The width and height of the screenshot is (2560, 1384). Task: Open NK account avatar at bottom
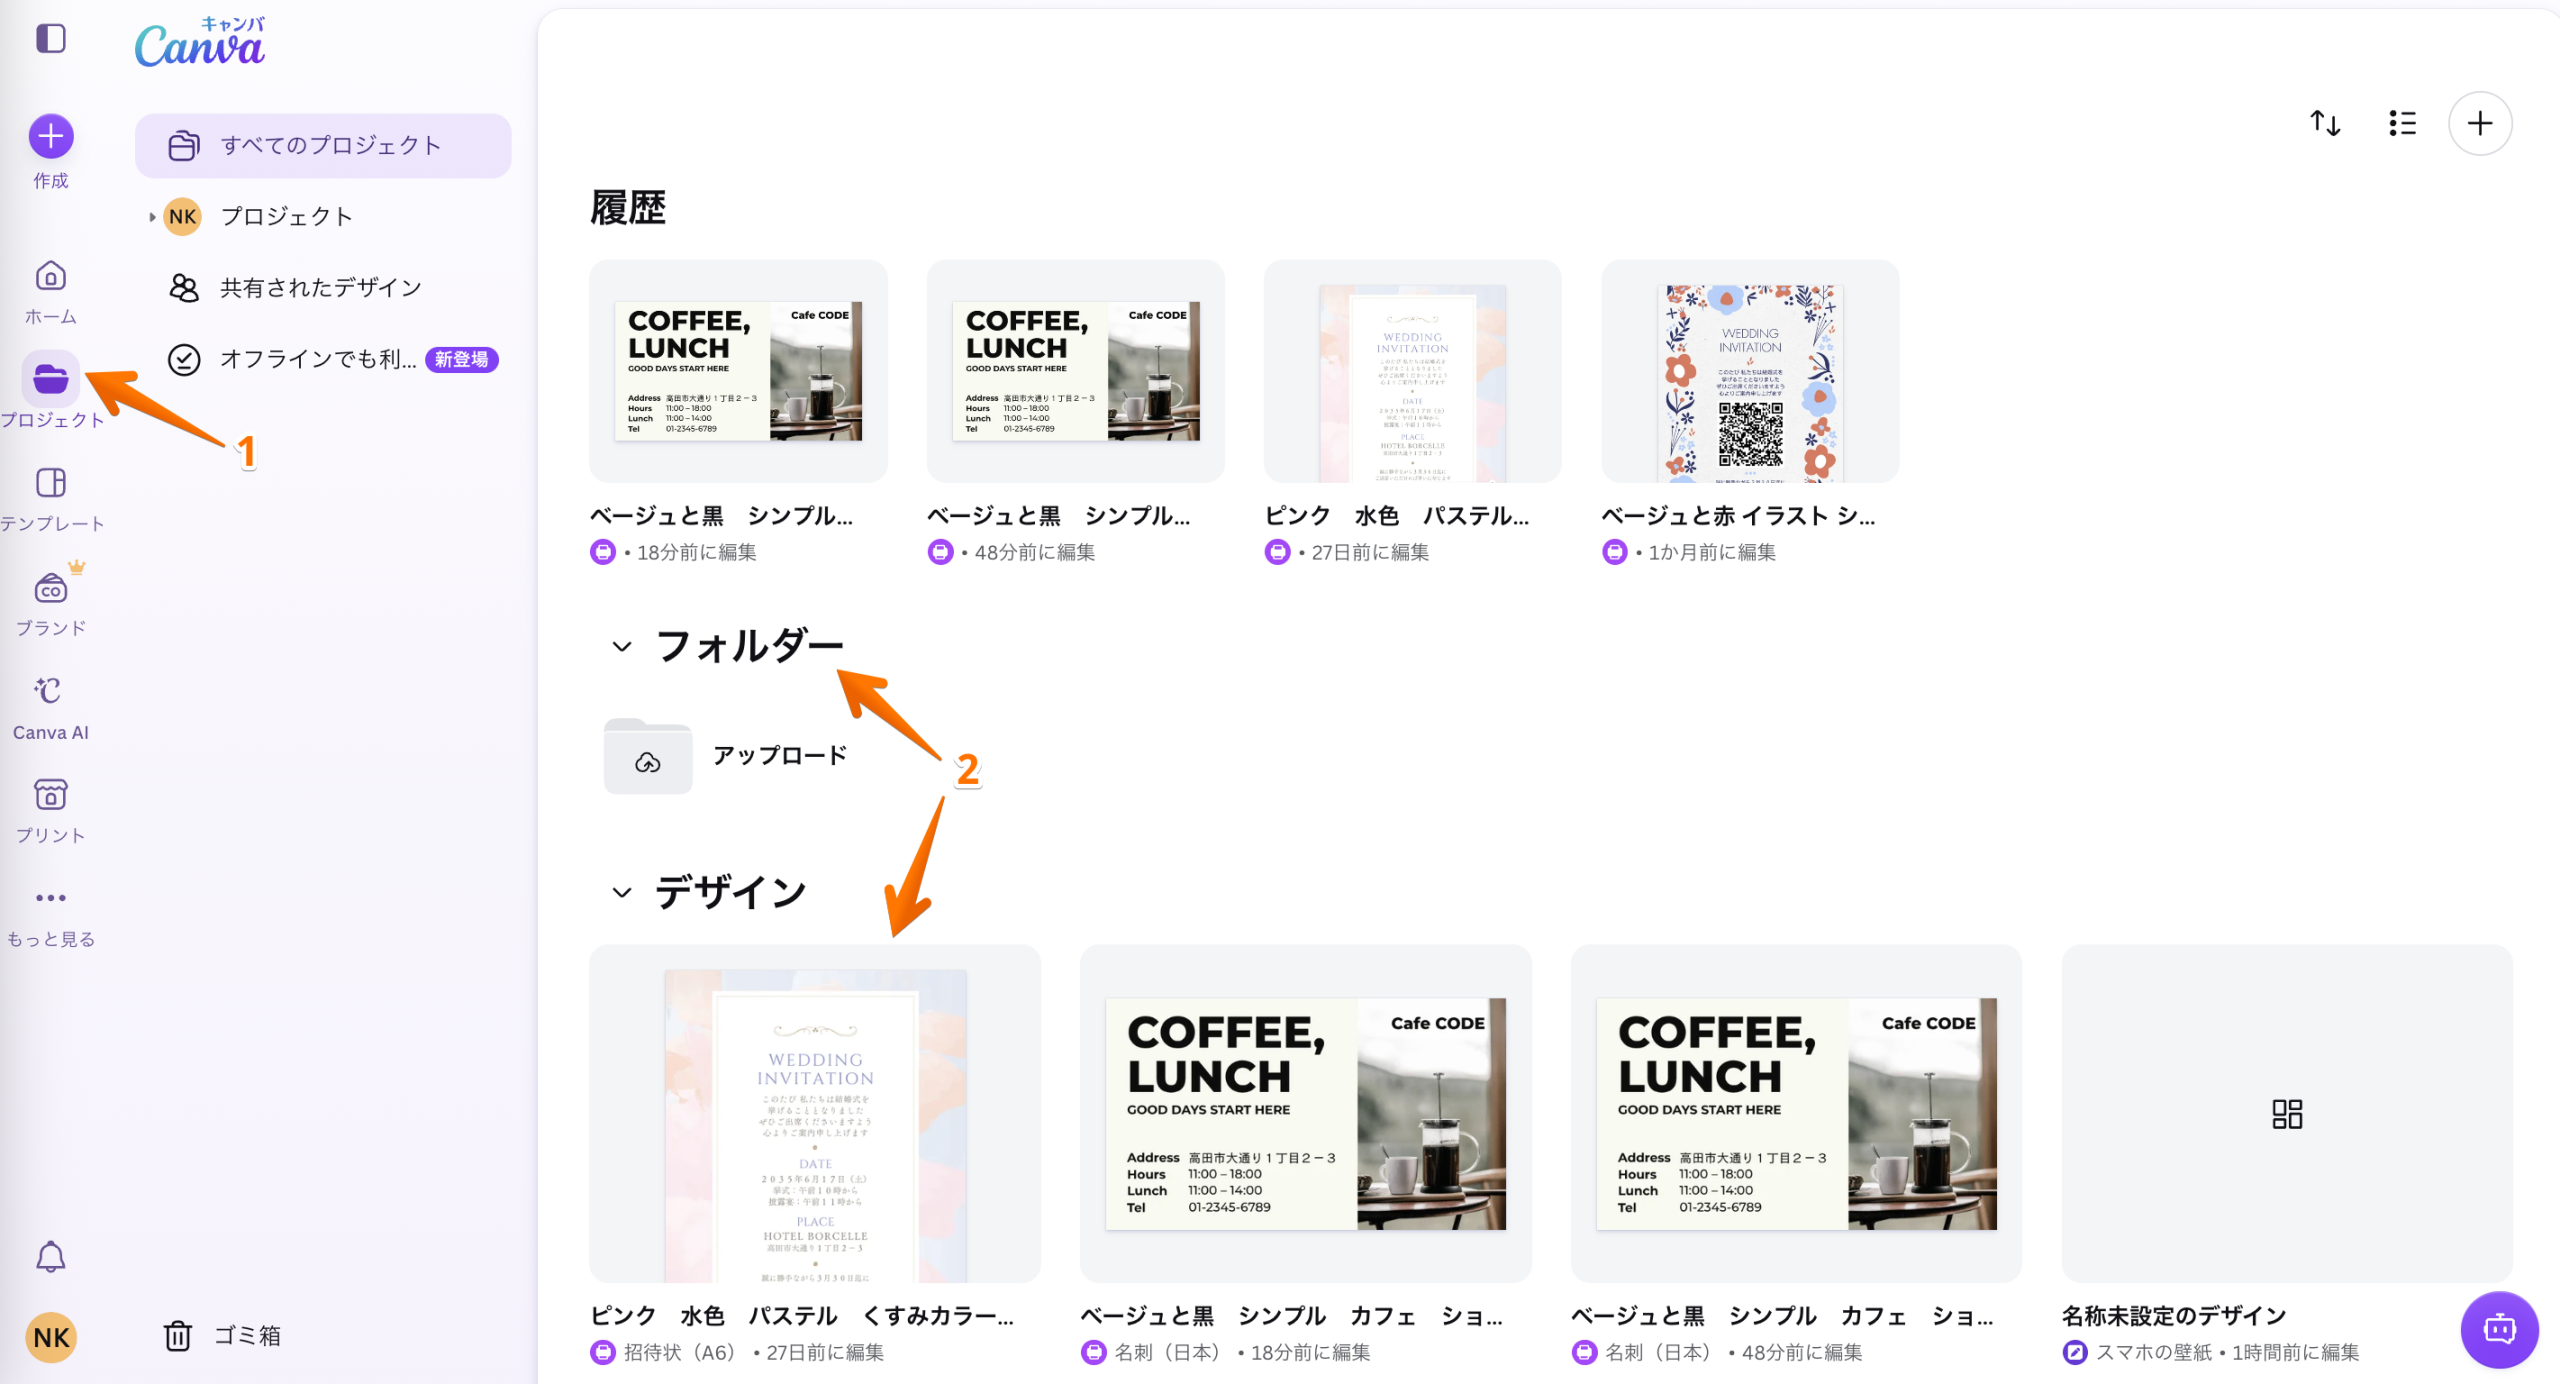click(51, 1337)
